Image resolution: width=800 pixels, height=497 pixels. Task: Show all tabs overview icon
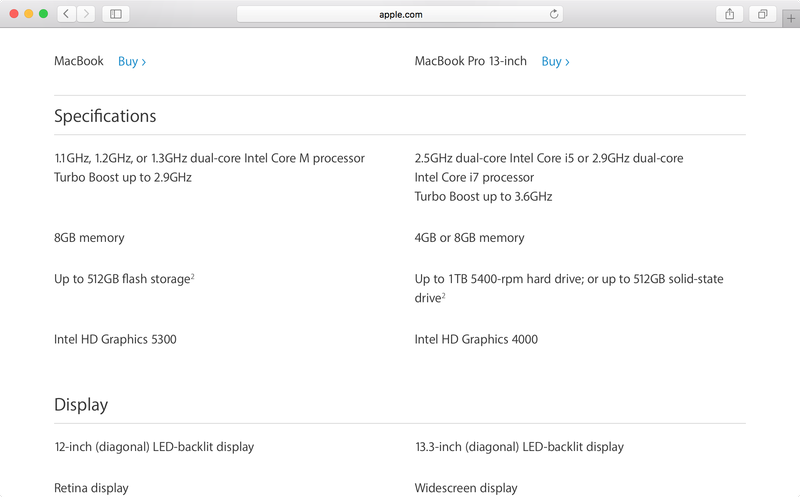tap(762, 14)
